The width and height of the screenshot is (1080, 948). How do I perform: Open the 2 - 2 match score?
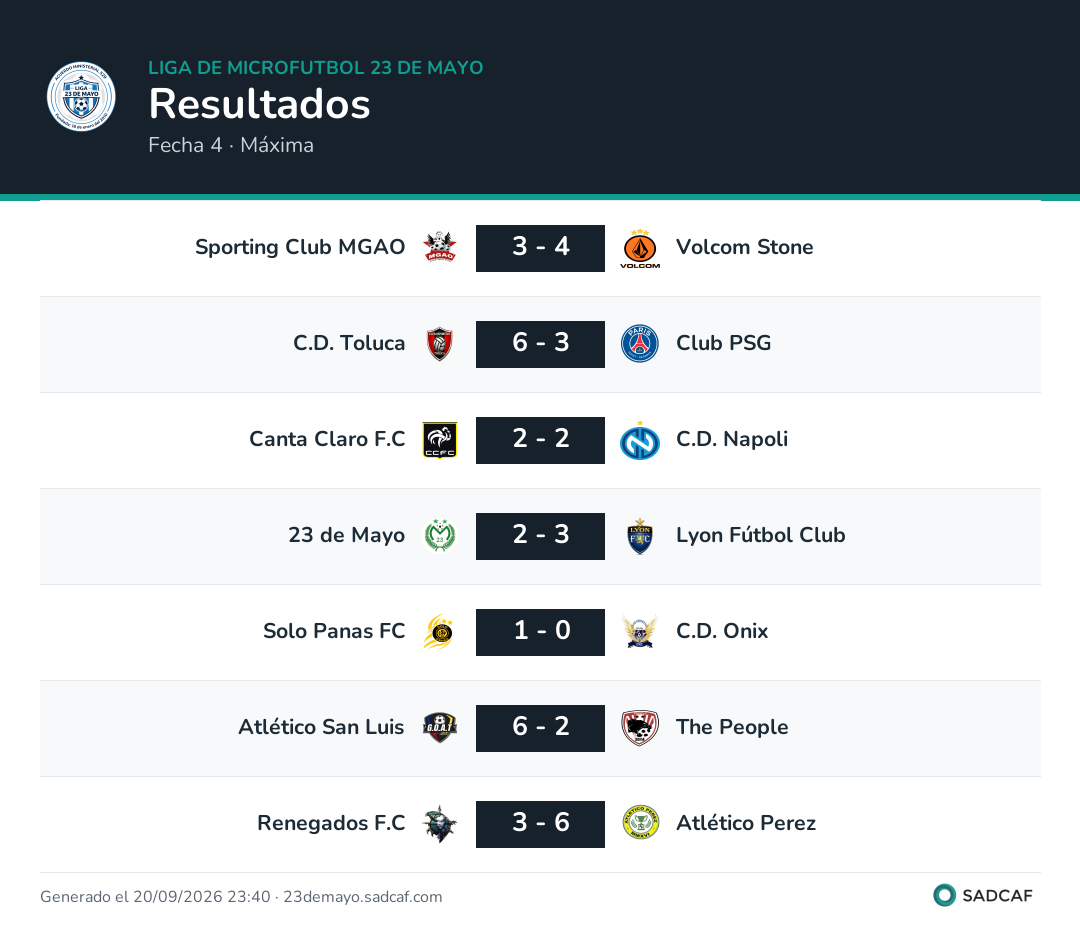[540, 440]
